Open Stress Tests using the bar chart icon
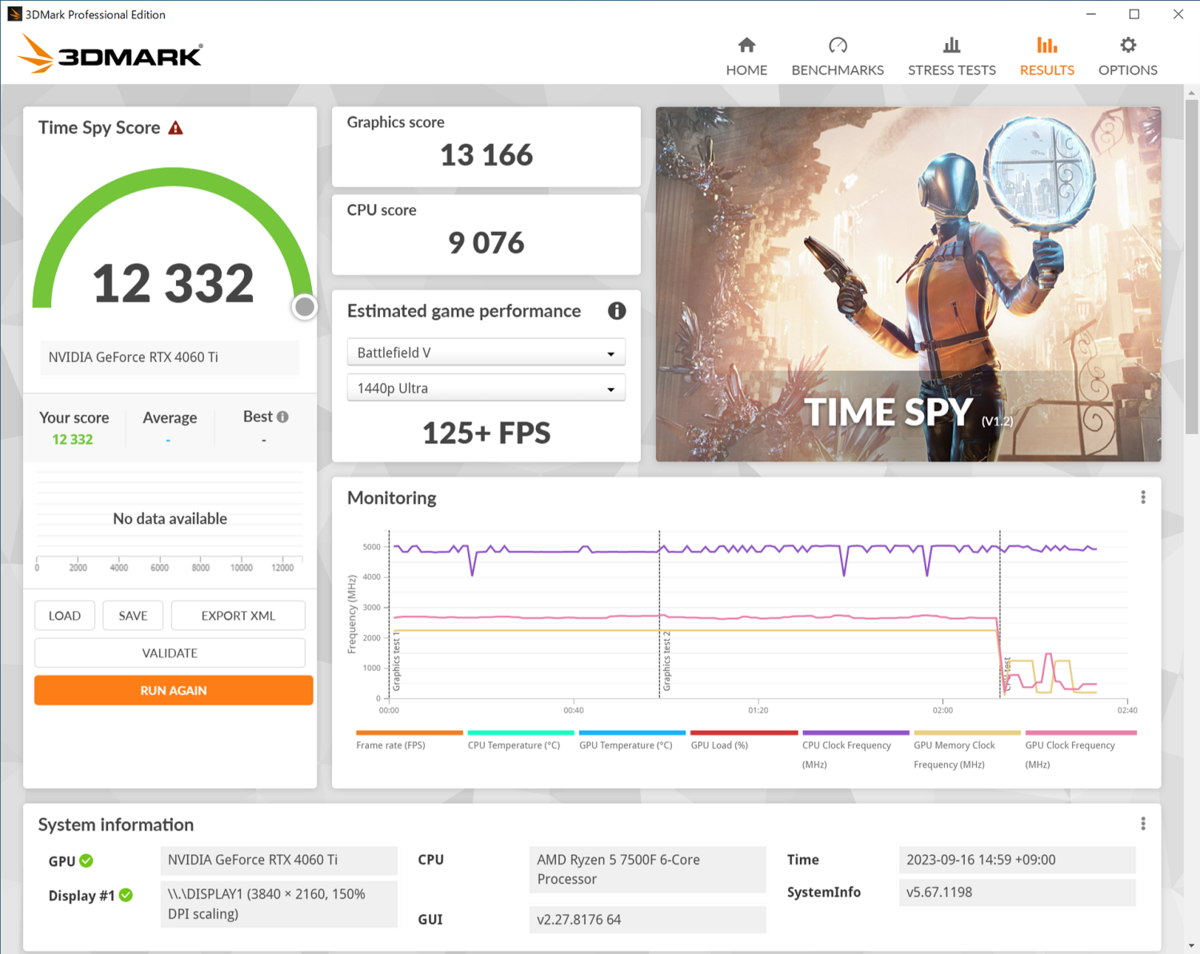The width and height of the screenshot is (1200, 954). [951, 46]
